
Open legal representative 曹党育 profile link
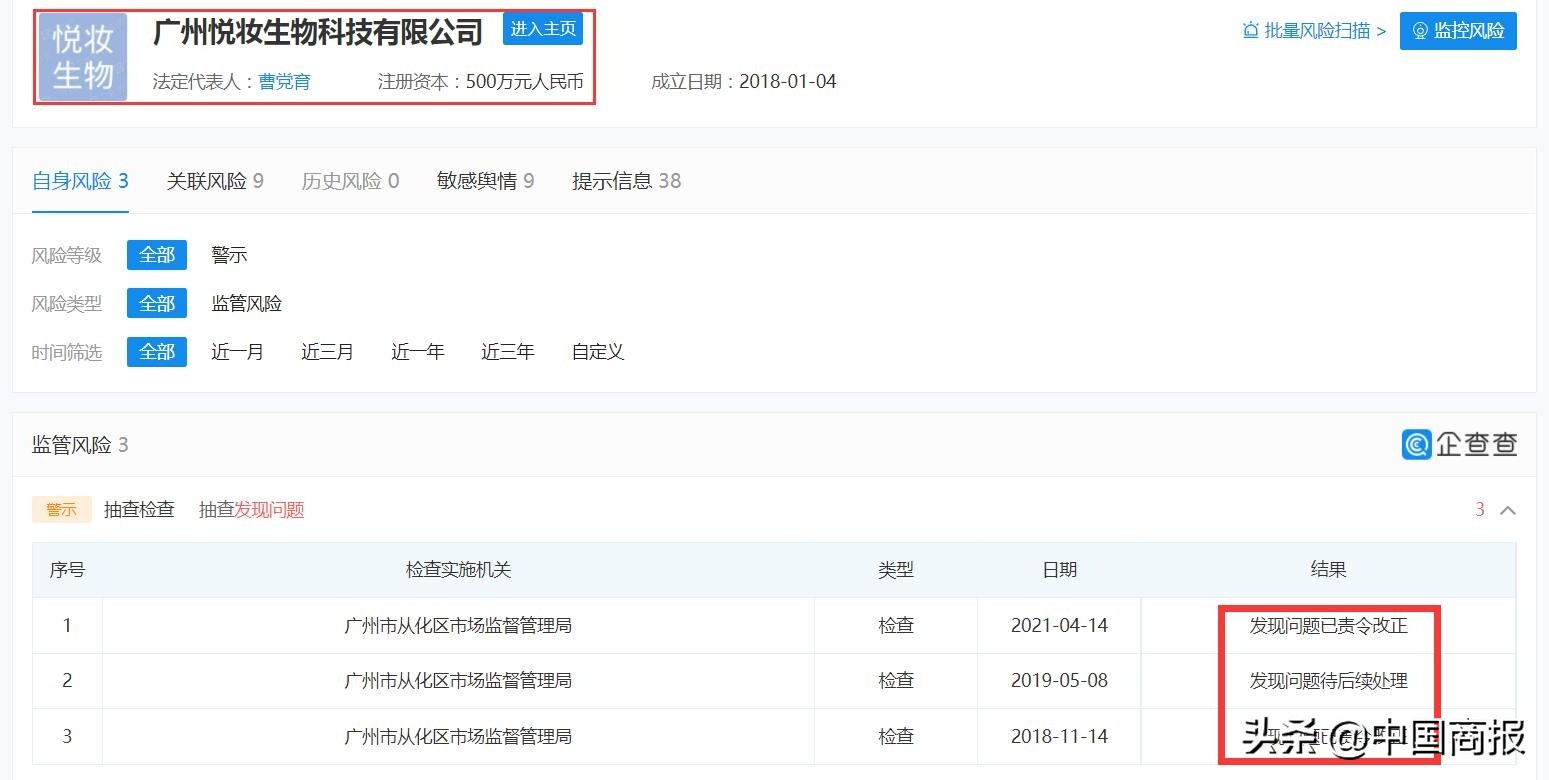pyautogui.click(x=284, y=81)
